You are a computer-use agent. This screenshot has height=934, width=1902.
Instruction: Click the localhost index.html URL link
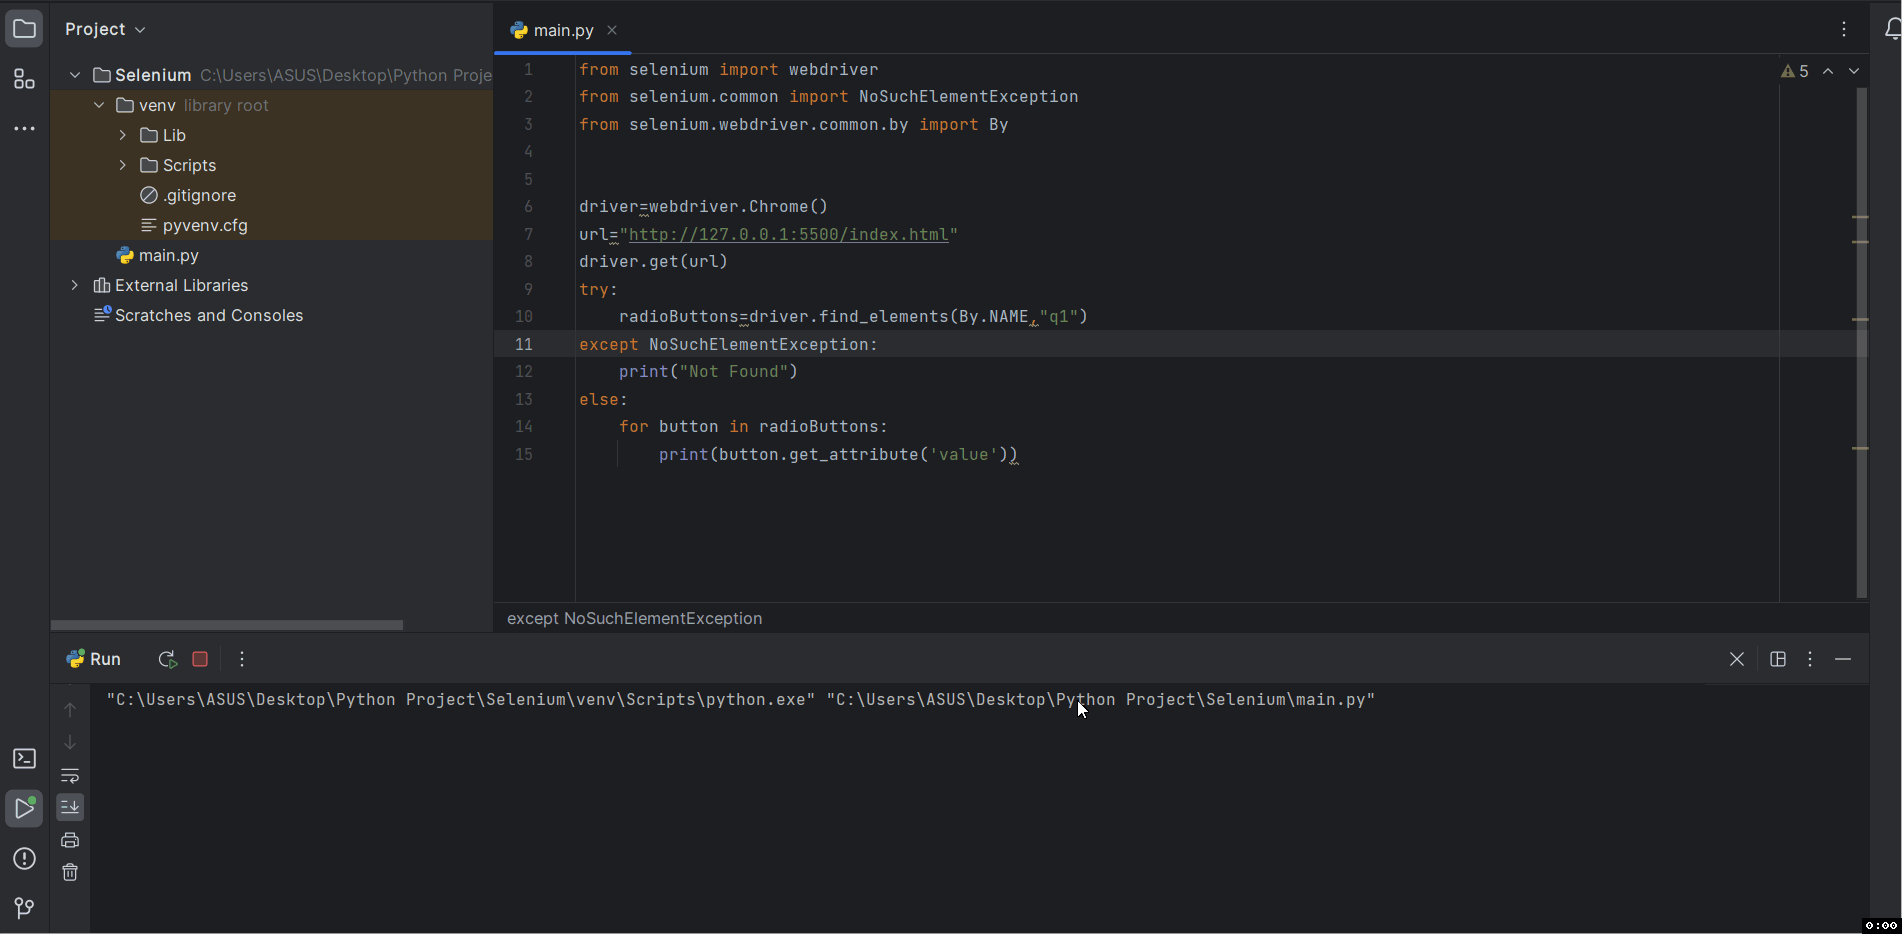click(788, 234)
